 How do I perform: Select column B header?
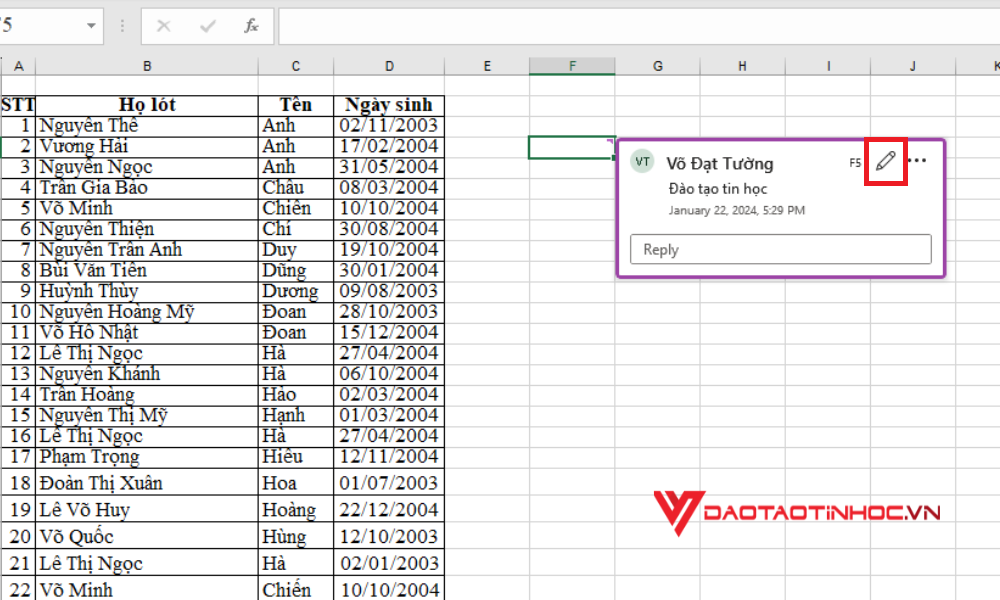tap(147, 65)
